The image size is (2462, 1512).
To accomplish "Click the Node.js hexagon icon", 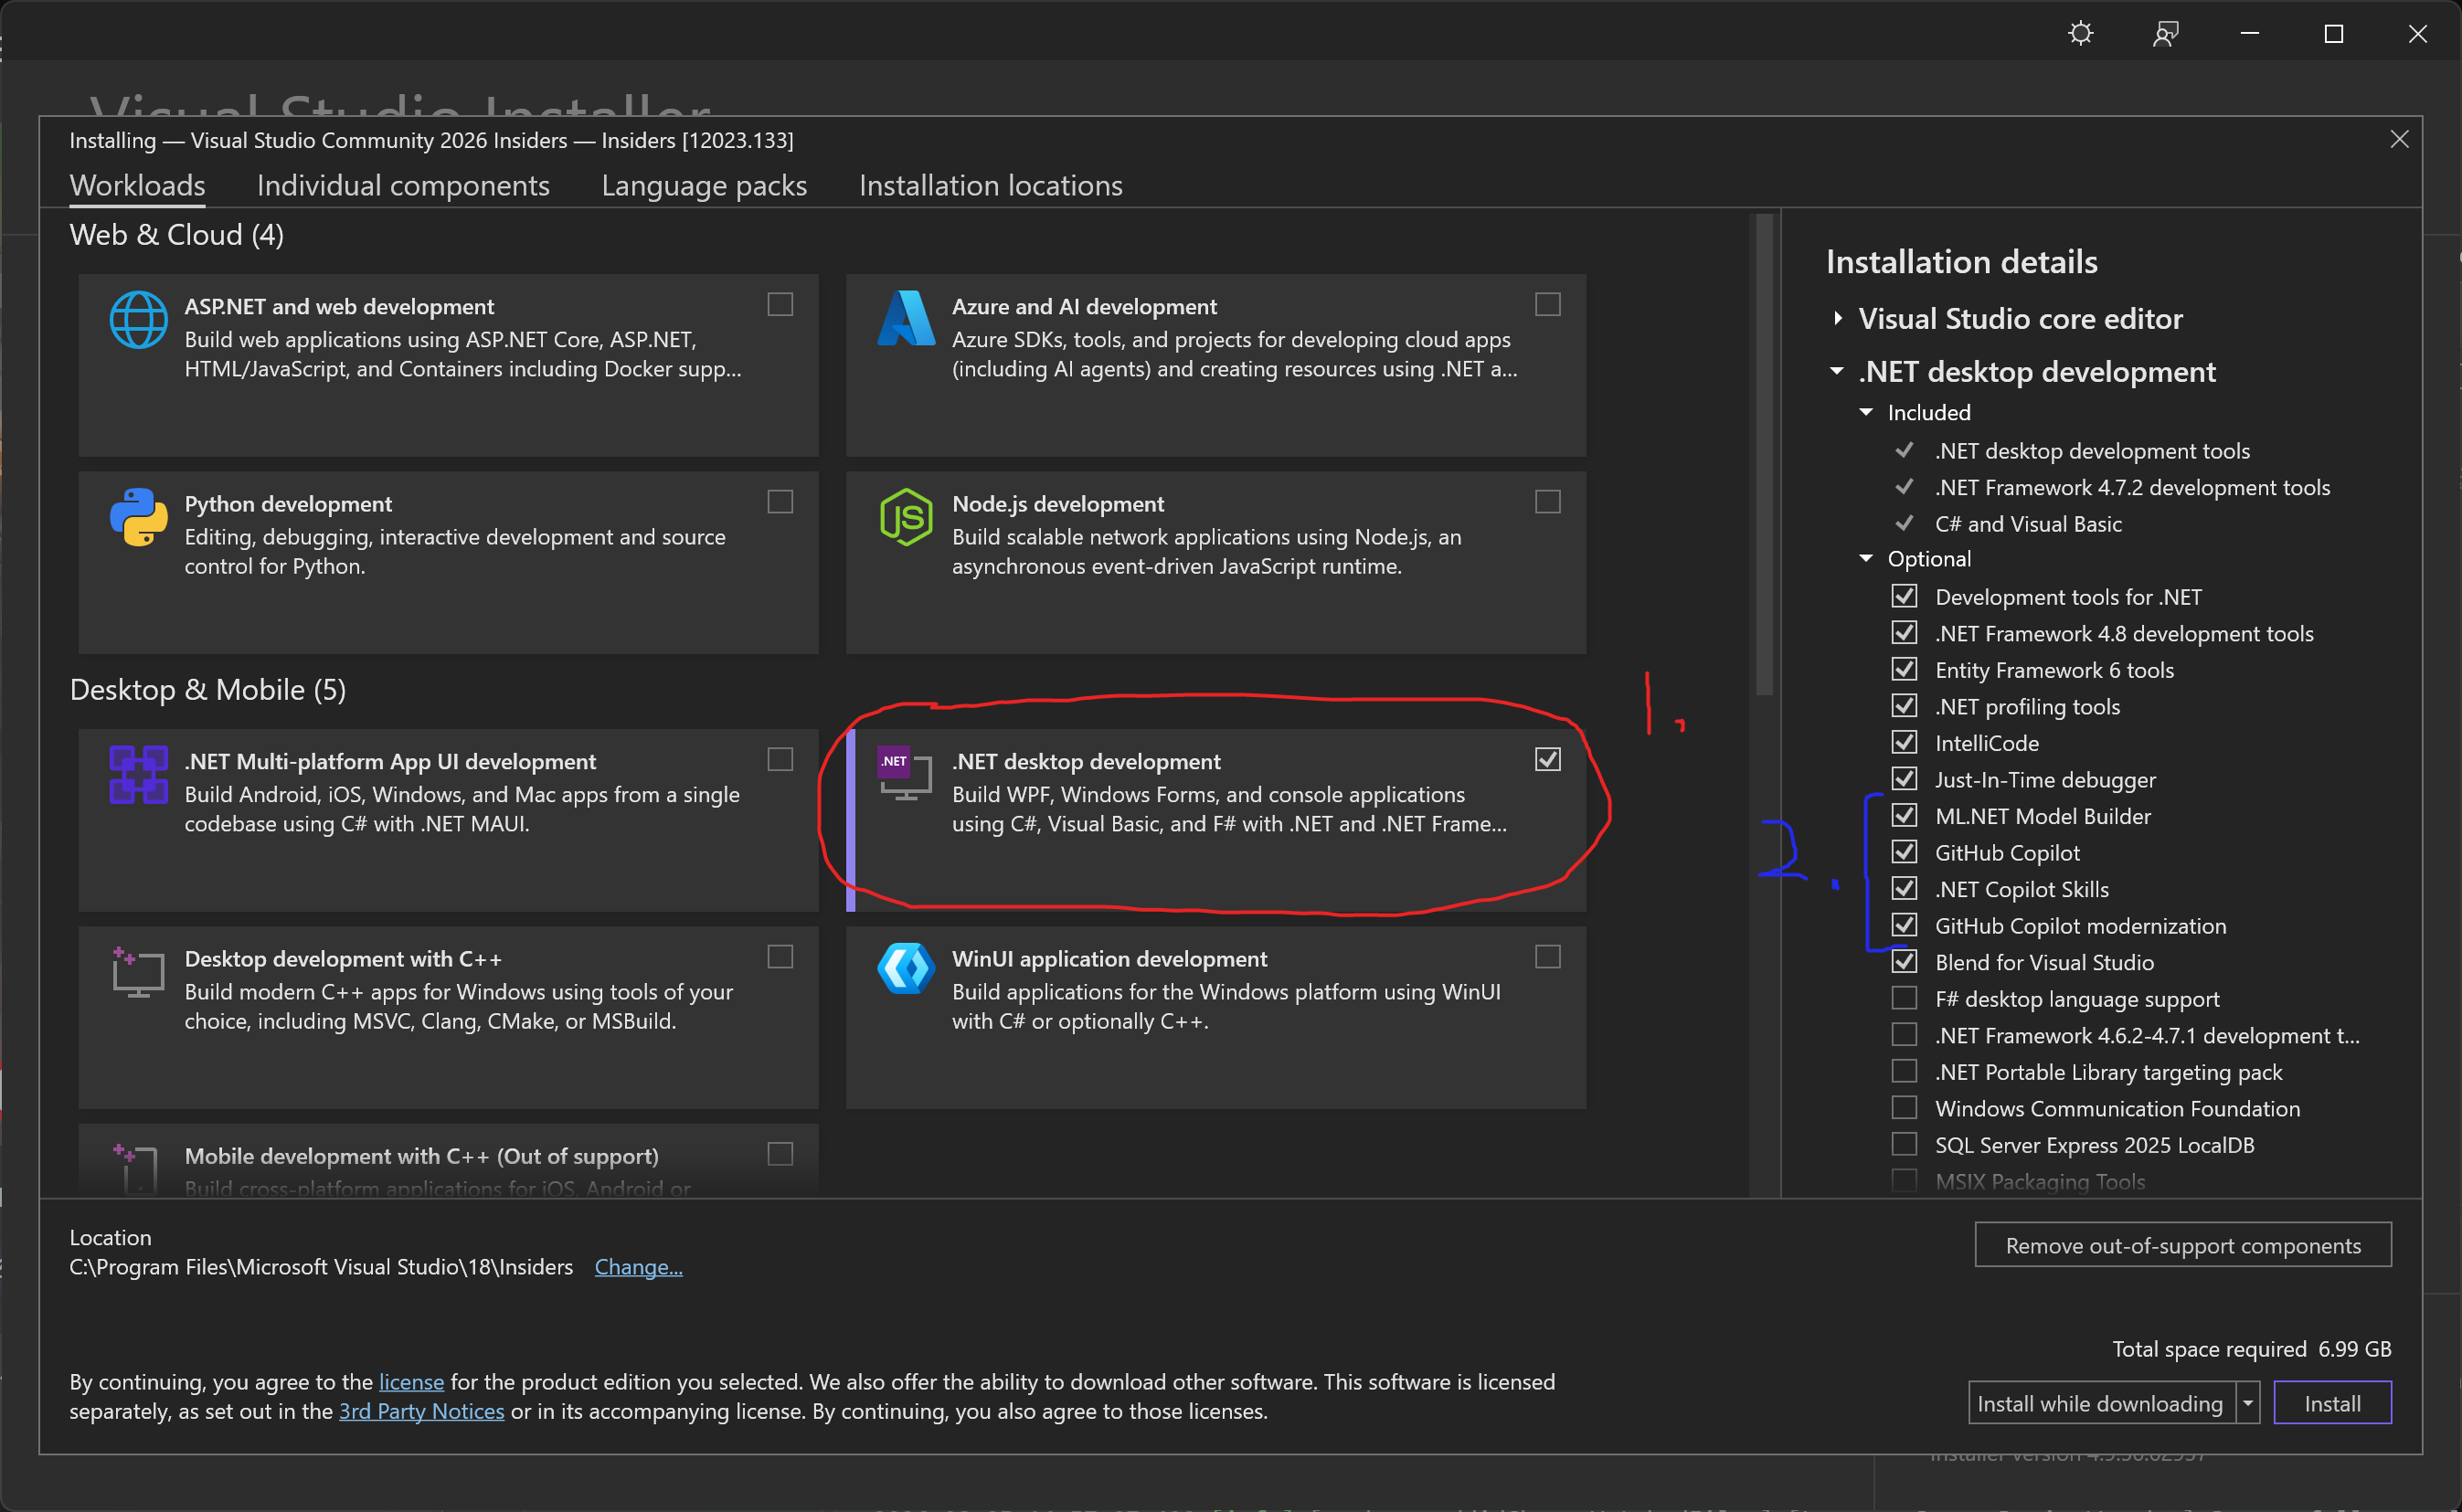I will 906,517.
